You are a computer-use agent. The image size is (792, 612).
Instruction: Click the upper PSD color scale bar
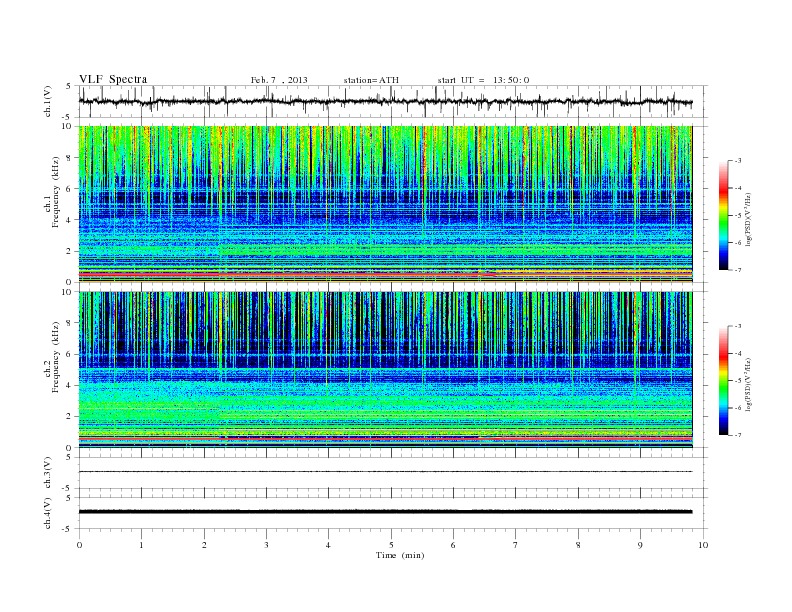[x=723, y=215]
